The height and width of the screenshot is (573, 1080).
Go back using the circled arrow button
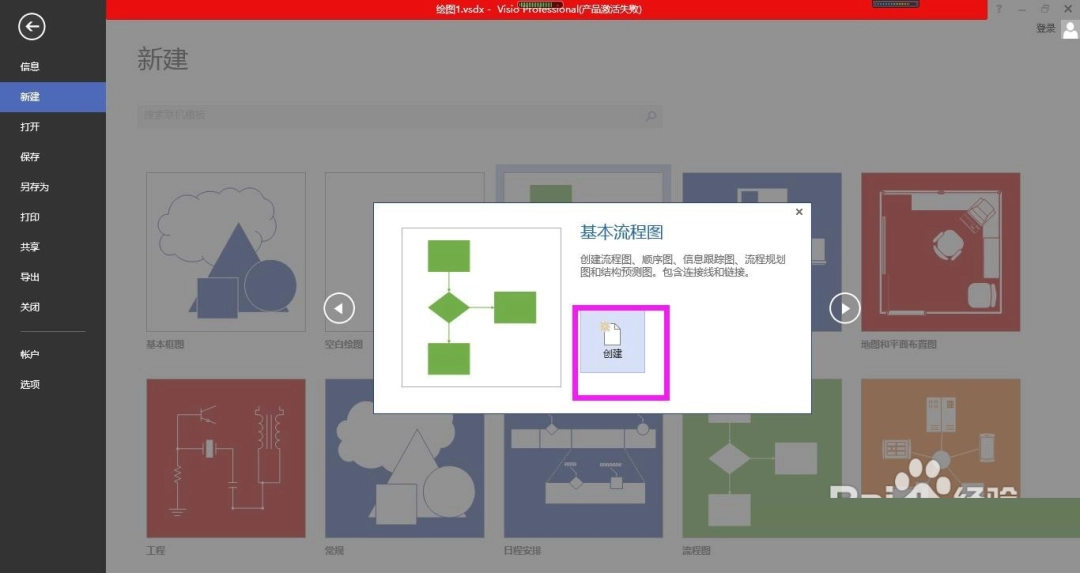(32, 27)
